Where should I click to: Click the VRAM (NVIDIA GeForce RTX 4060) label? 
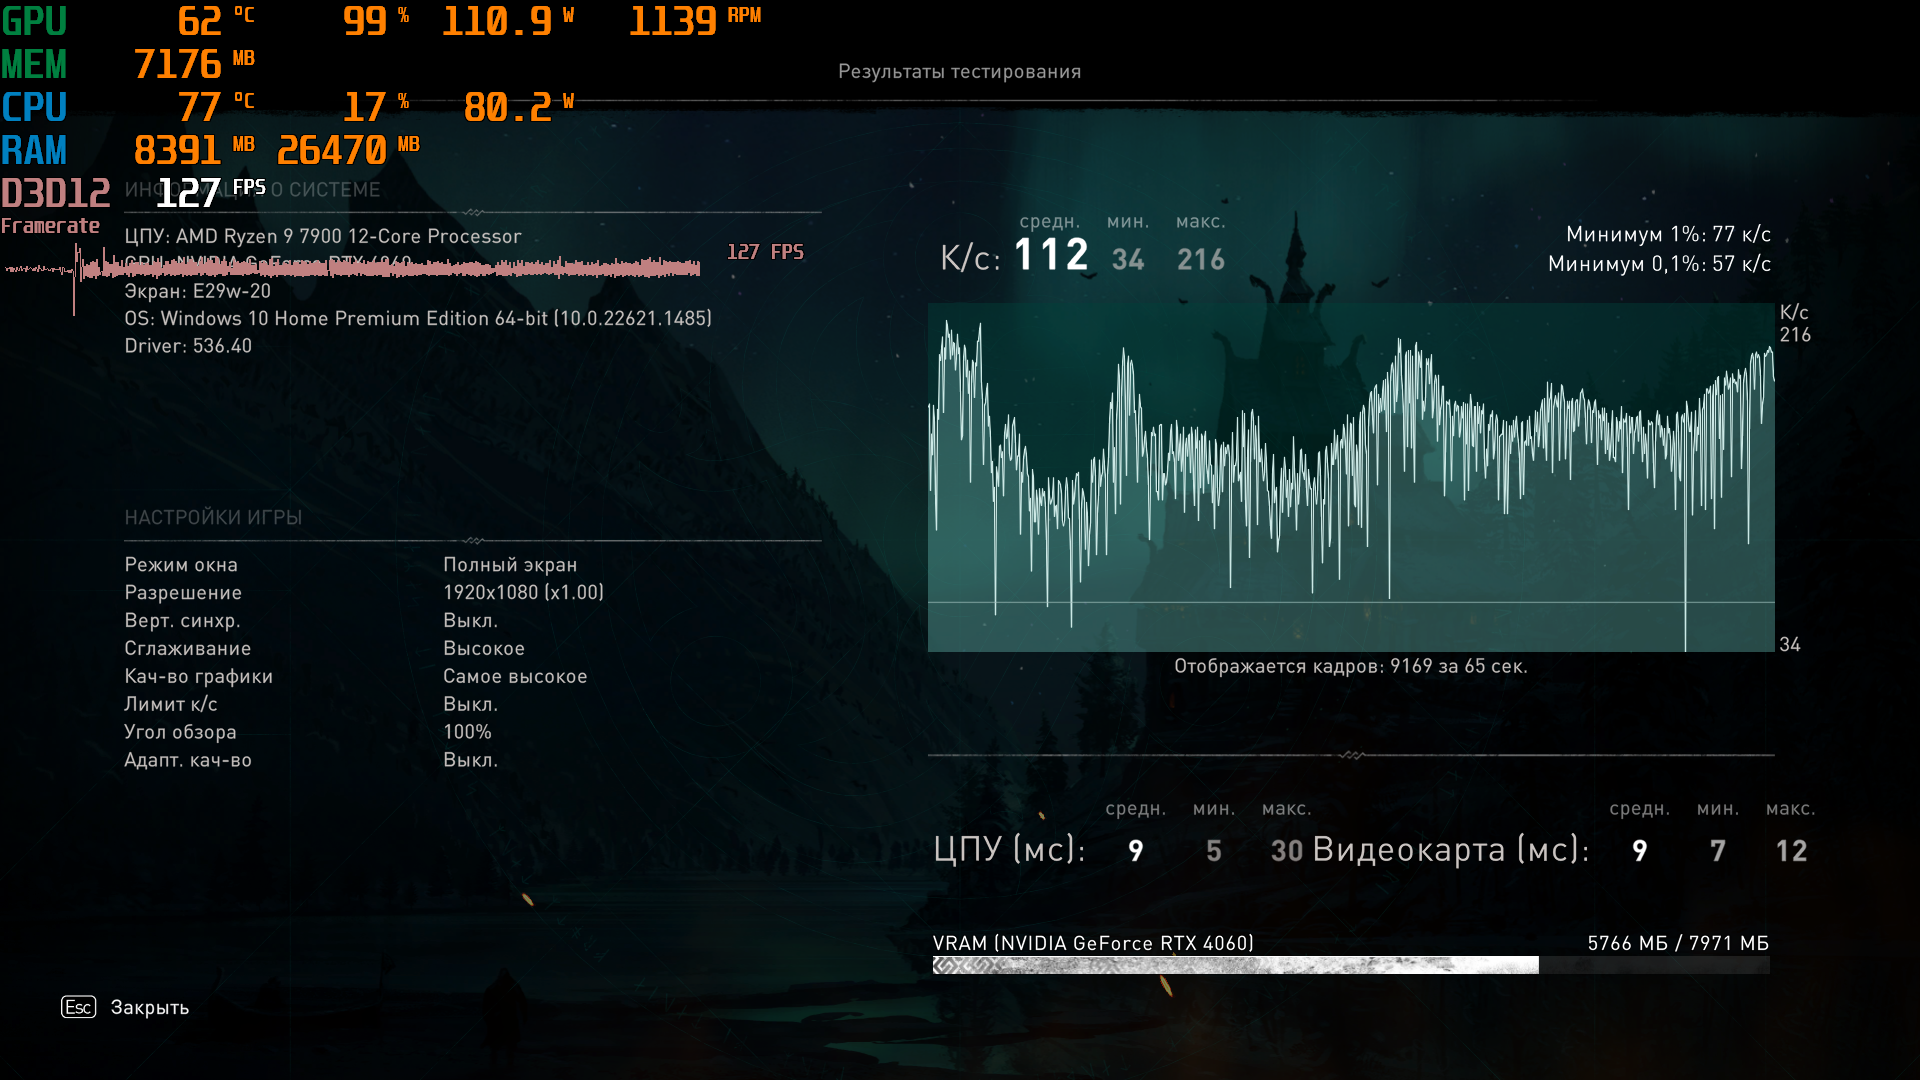point(1093,944)
